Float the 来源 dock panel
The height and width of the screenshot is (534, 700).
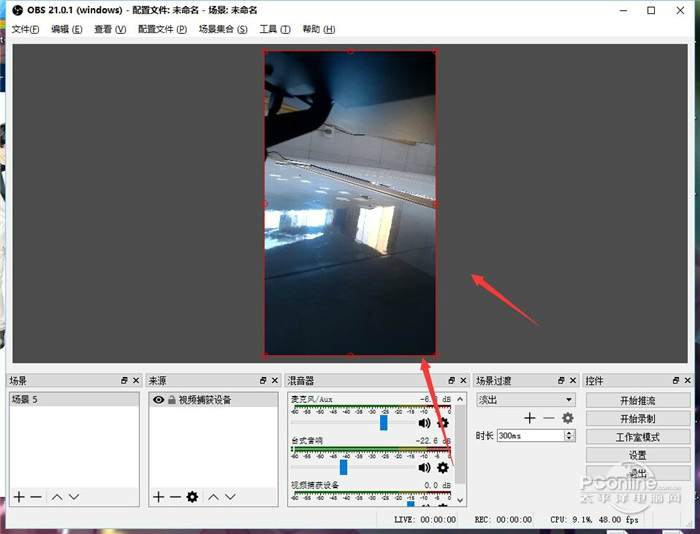(x=263, y=380)
